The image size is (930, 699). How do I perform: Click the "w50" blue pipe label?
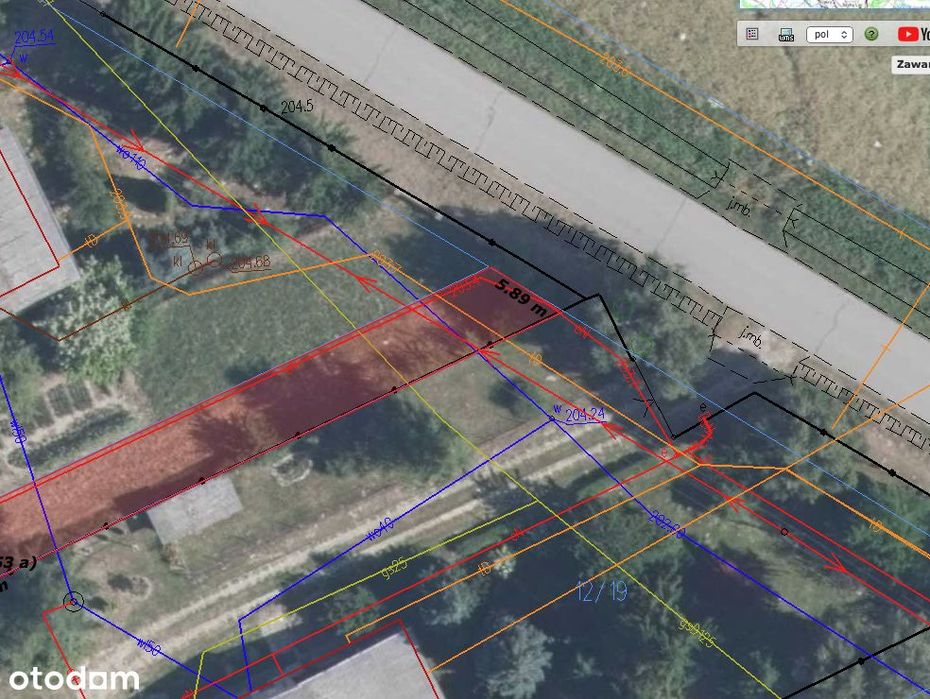(x=148, y=647)
